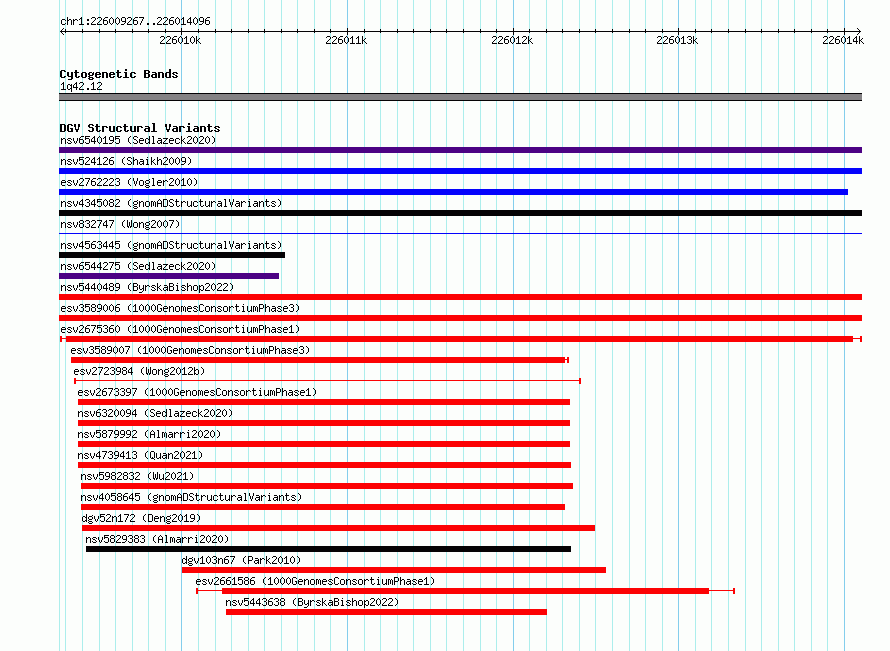Click nsv5829383 (Almarri2020) label
Screen dimensions: 890x651
(157, 539)
